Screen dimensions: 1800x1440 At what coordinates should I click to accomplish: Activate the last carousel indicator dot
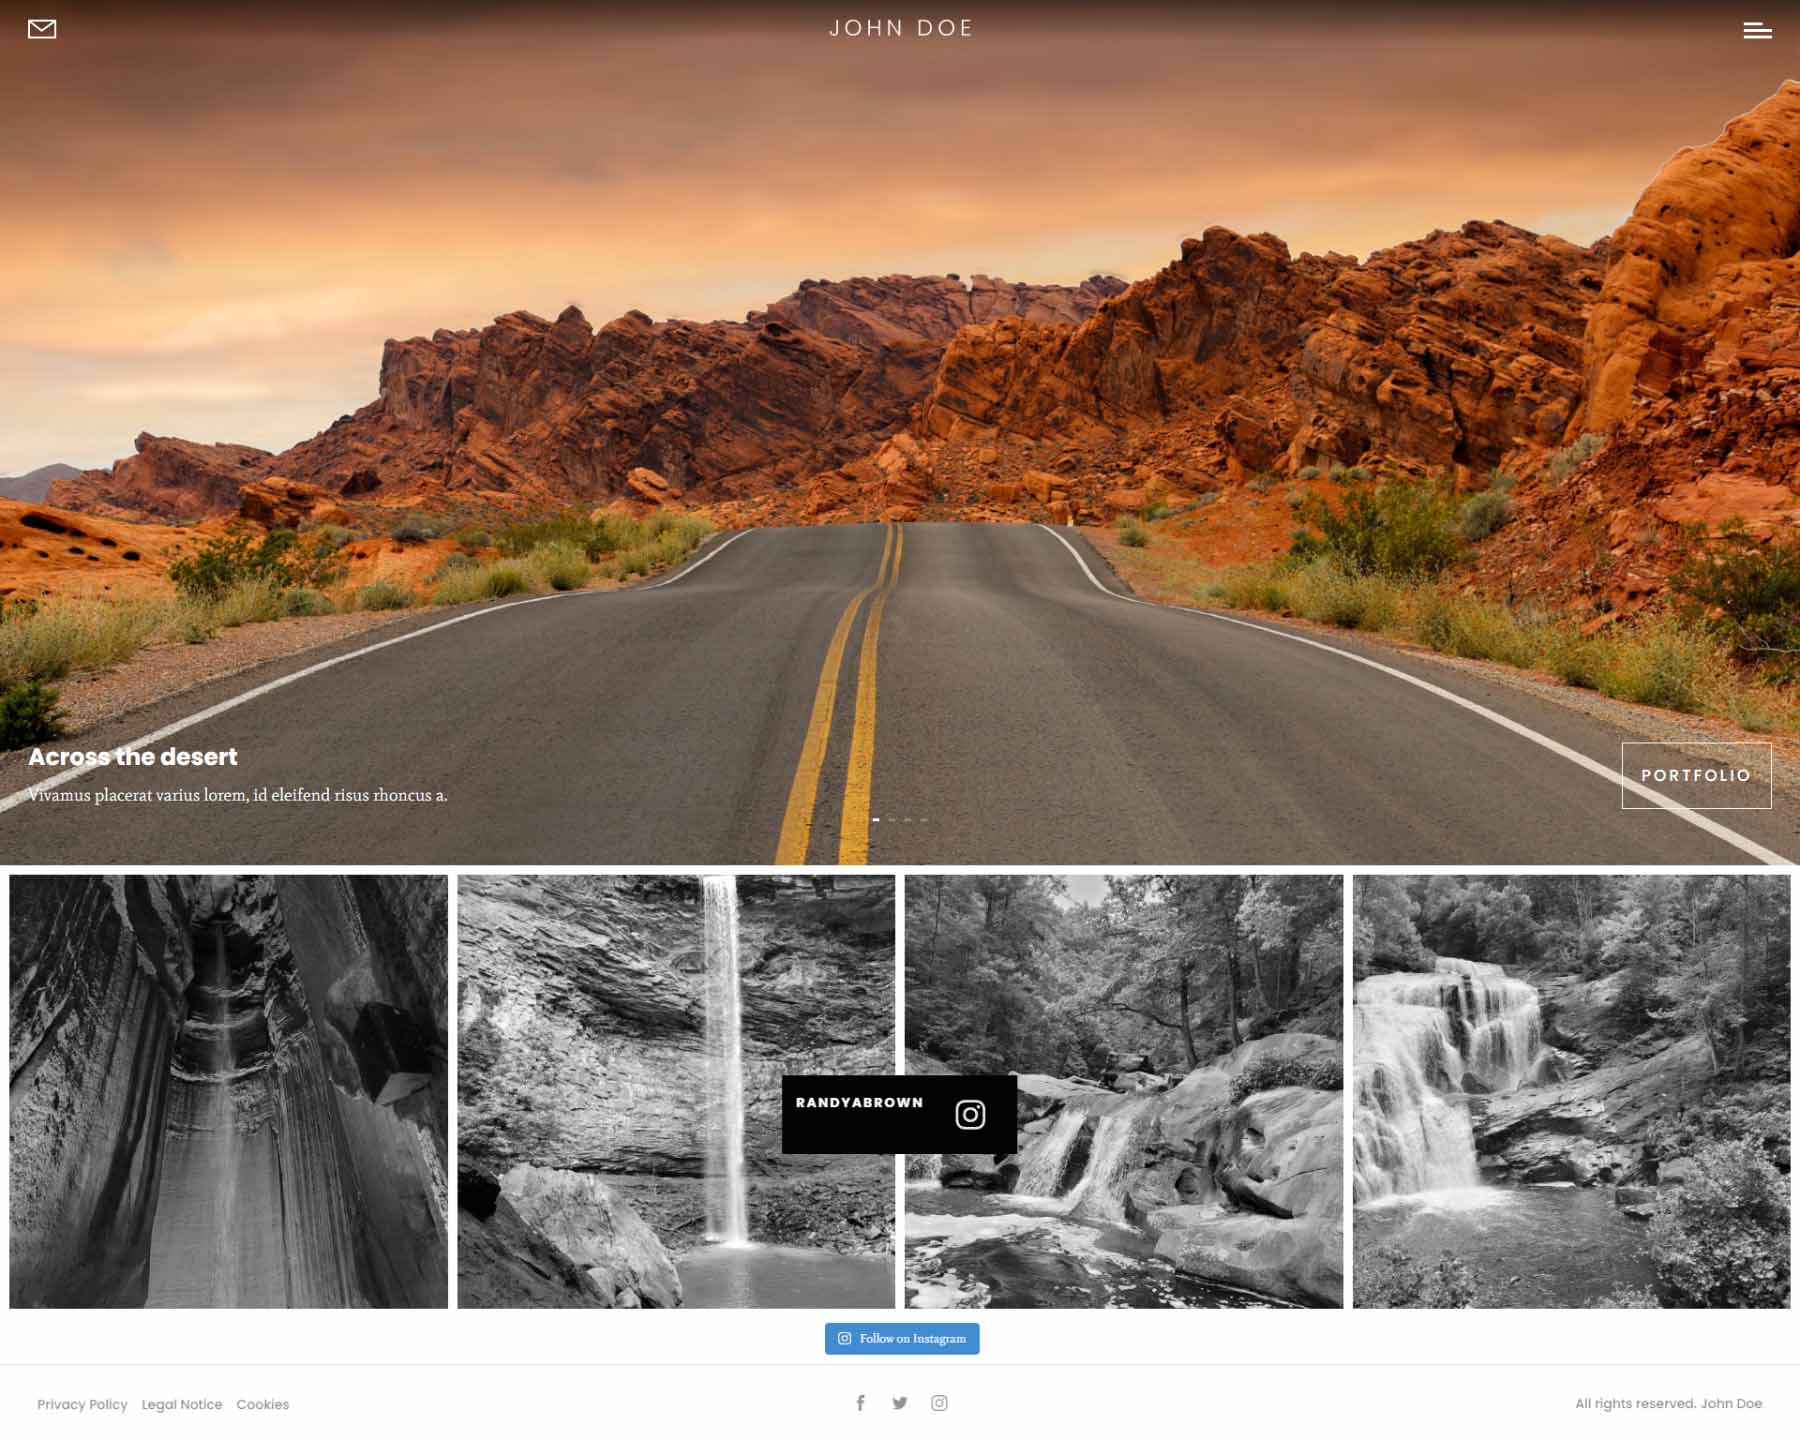point(924,819)
